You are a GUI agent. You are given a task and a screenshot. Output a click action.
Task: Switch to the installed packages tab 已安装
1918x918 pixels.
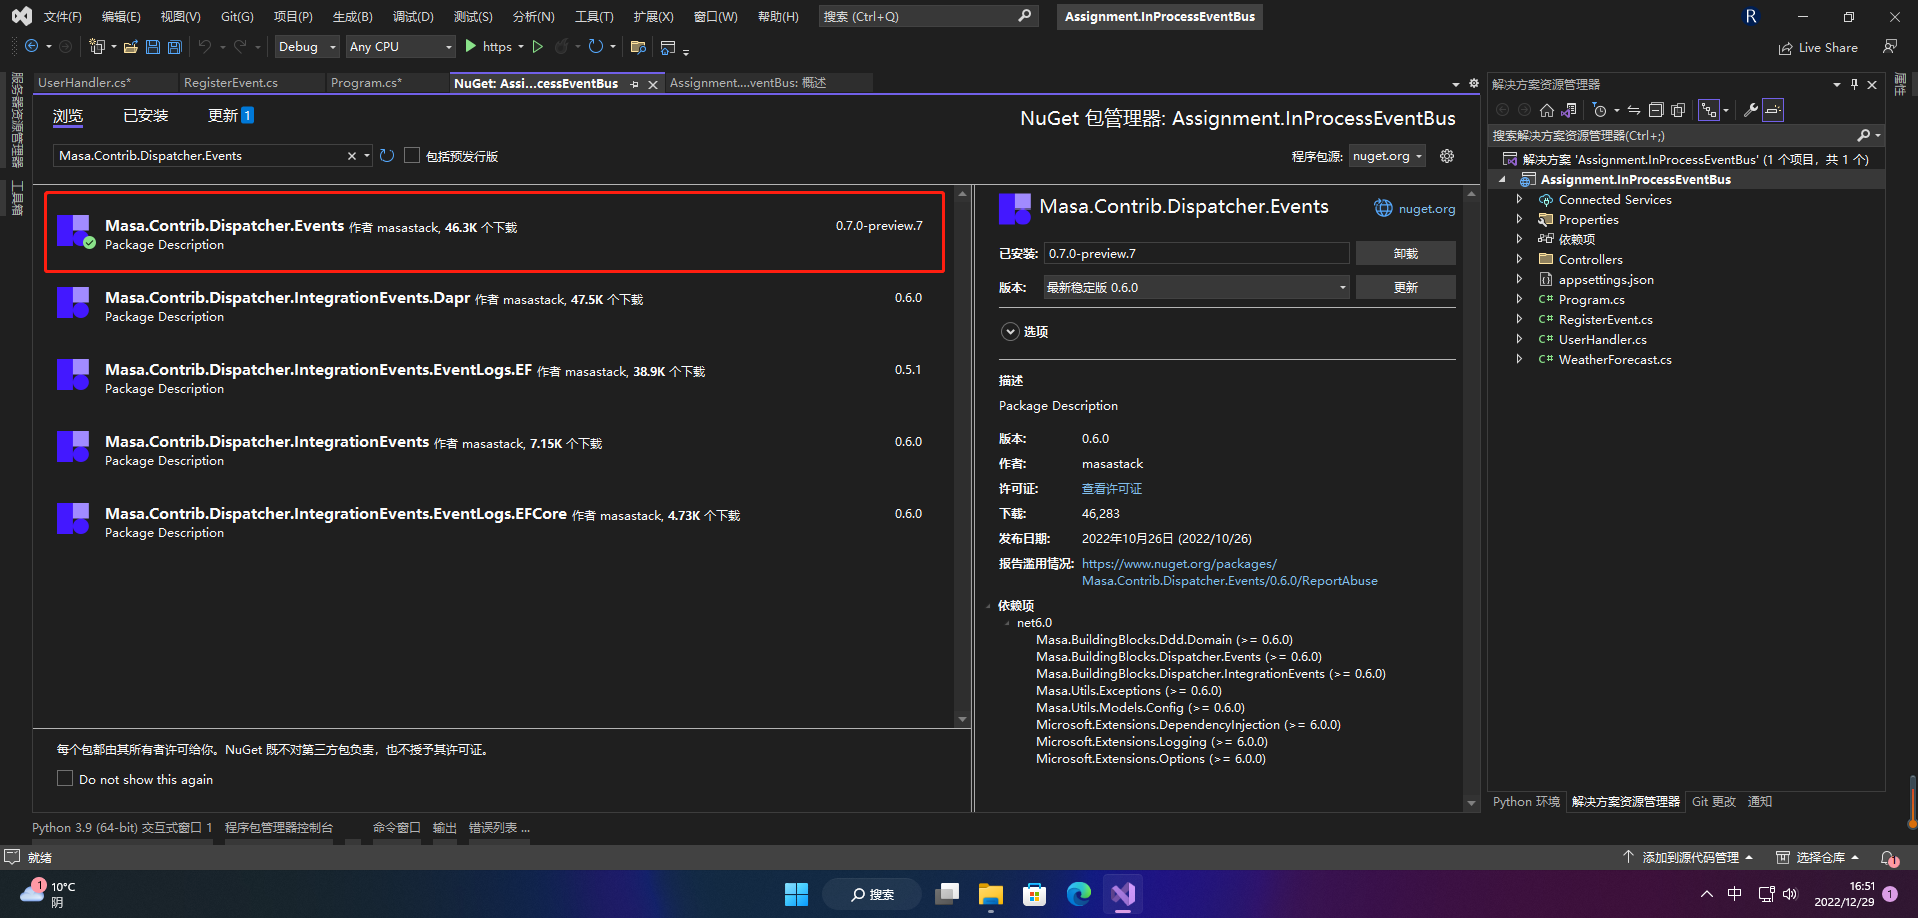click(145, 116)
